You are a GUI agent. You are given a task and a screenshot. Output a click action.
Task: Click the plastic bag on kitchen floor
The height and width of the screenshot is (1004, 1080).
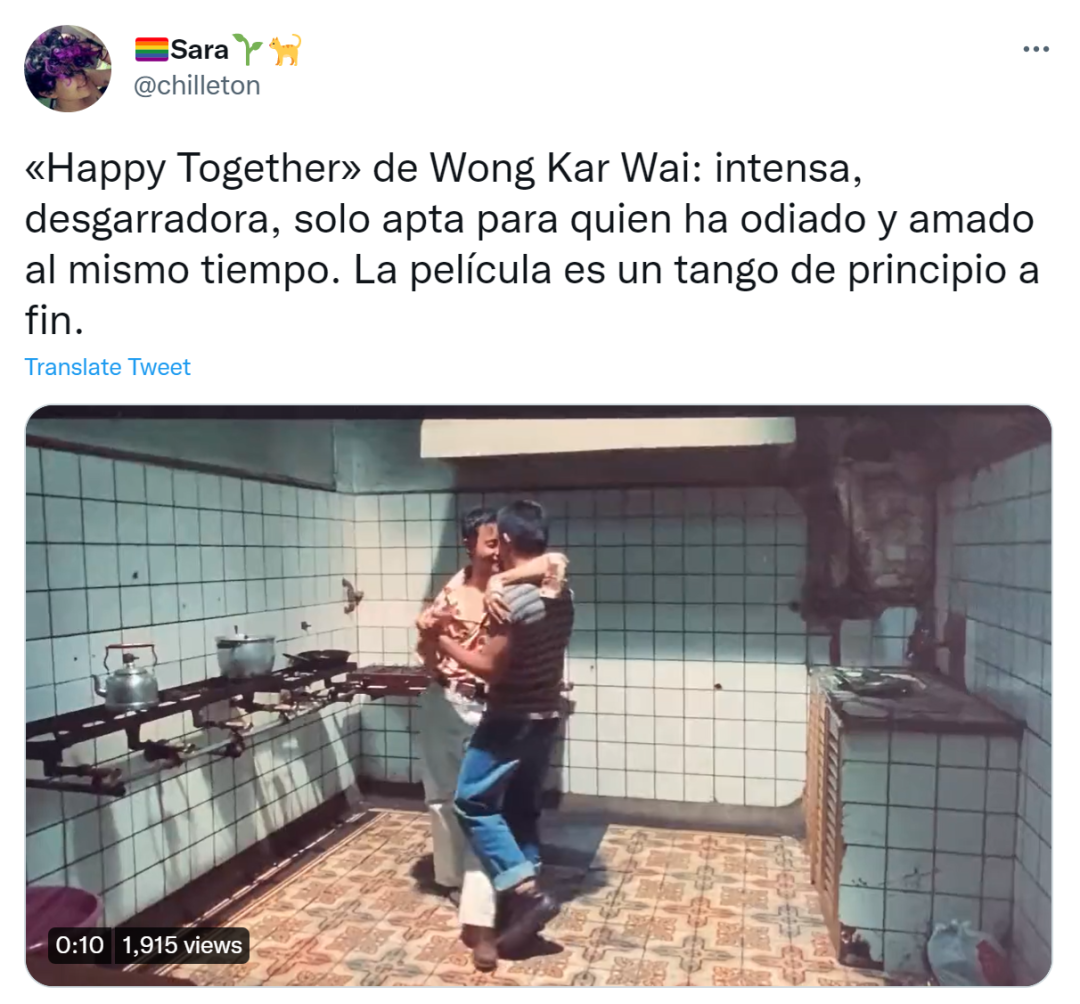pyautogui.click(x=963, y=952)
